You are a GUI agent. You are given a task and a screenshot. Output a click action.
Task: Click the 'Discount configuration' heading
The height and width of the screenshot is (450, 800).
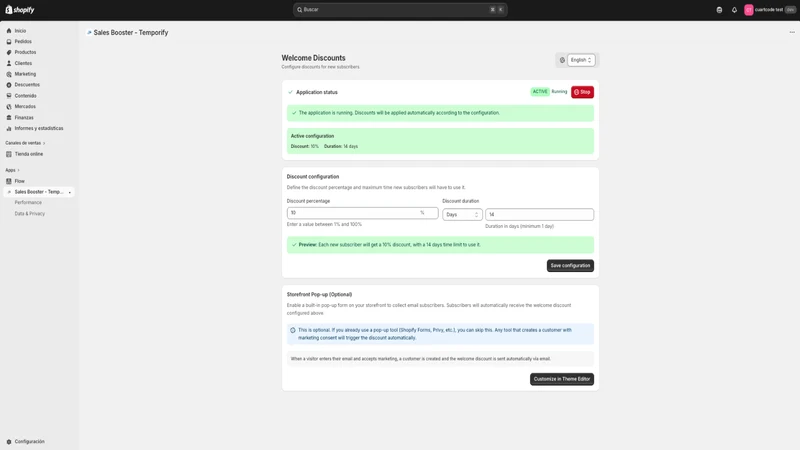point(313,177)
